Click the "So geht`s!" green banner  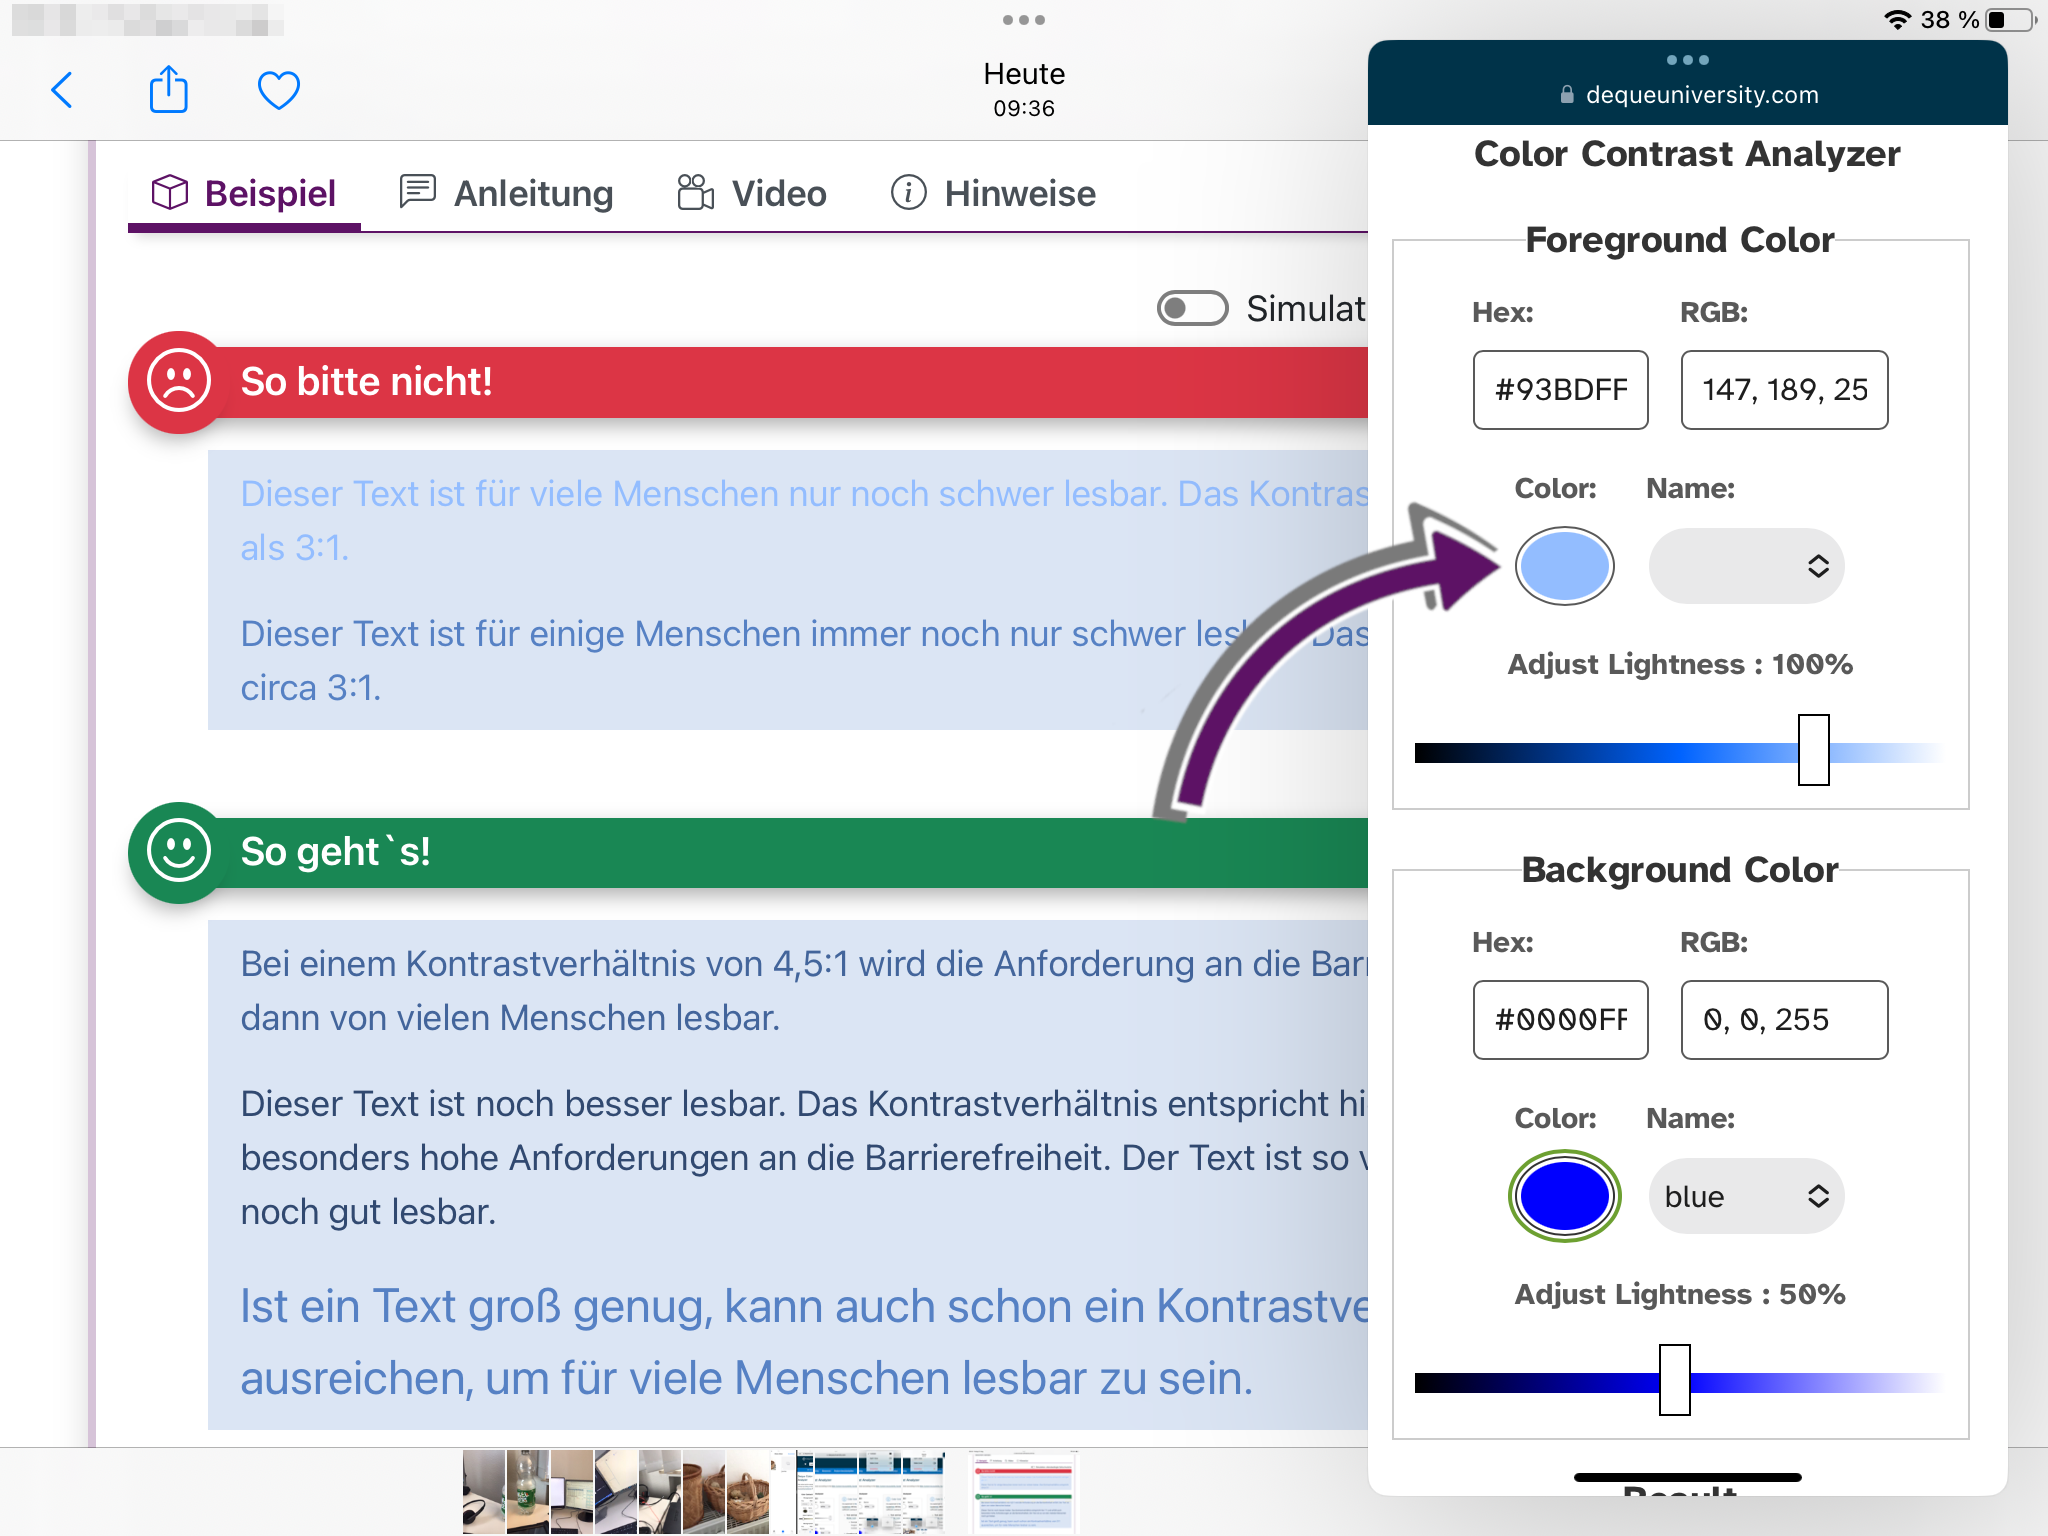pos(748,852)
